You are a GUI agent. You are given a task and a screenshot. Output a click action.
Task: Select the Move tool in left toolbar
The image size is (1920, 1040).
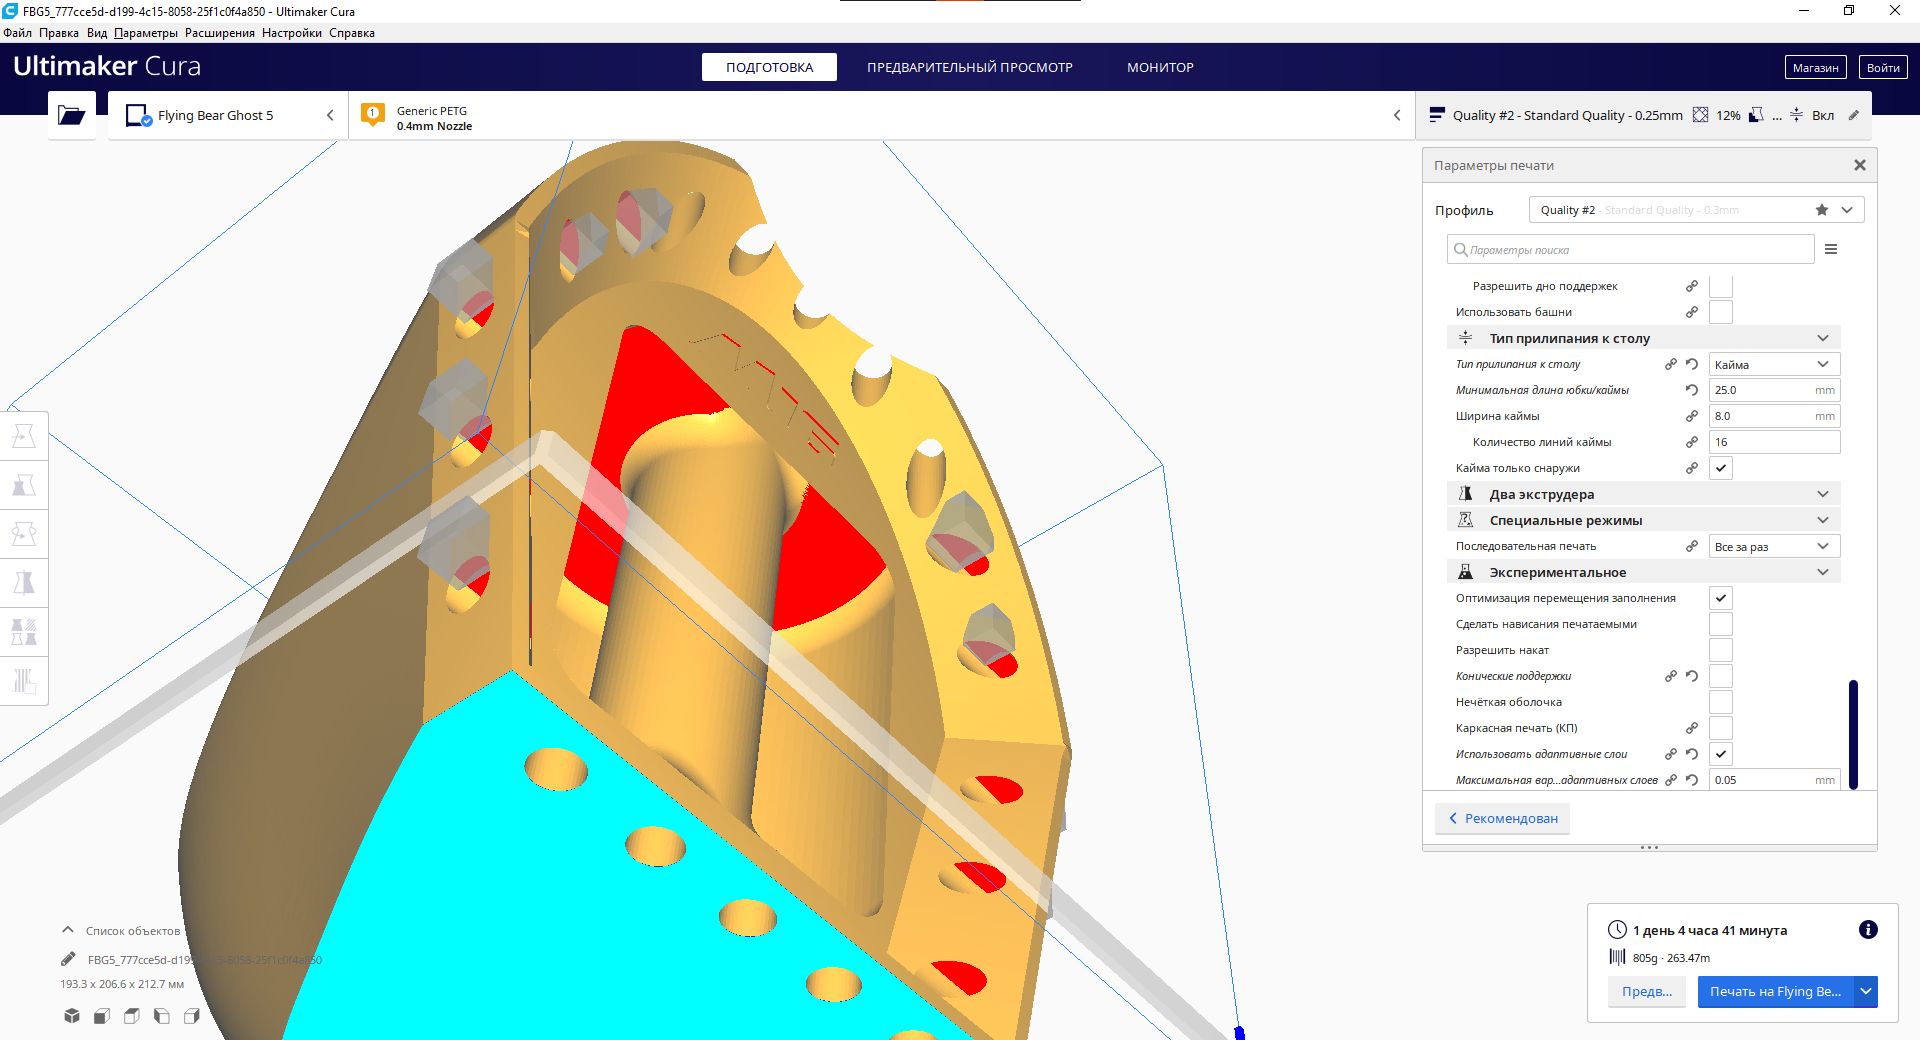pyautogui.click(x=24, y=436)
